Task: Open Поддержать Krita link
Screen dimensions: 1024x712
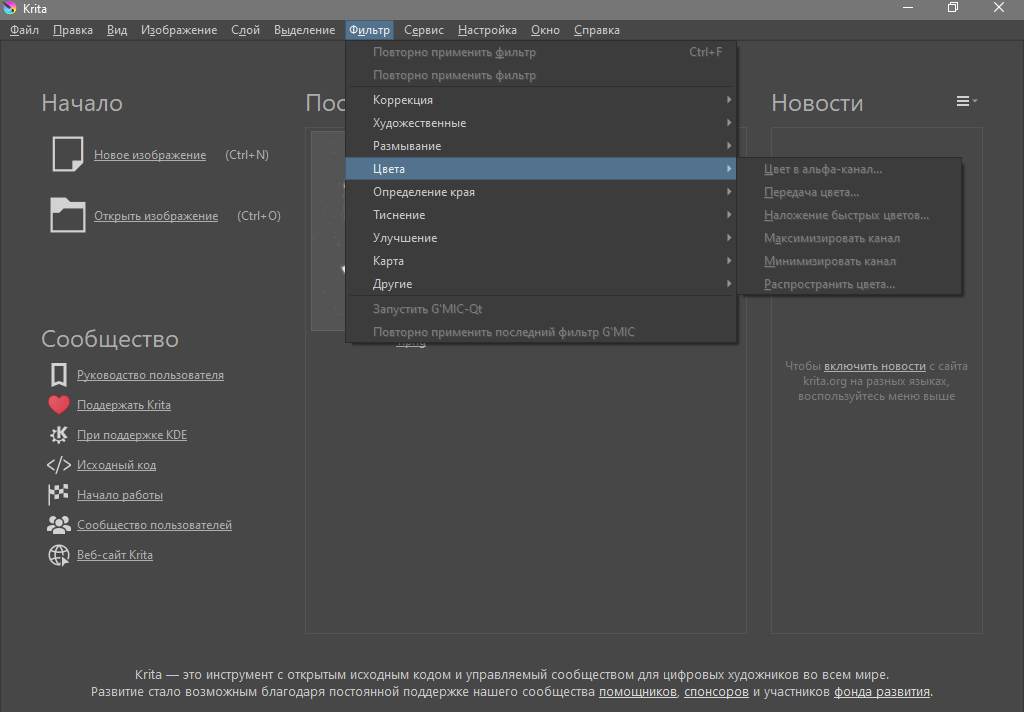Action: (124, 405)
